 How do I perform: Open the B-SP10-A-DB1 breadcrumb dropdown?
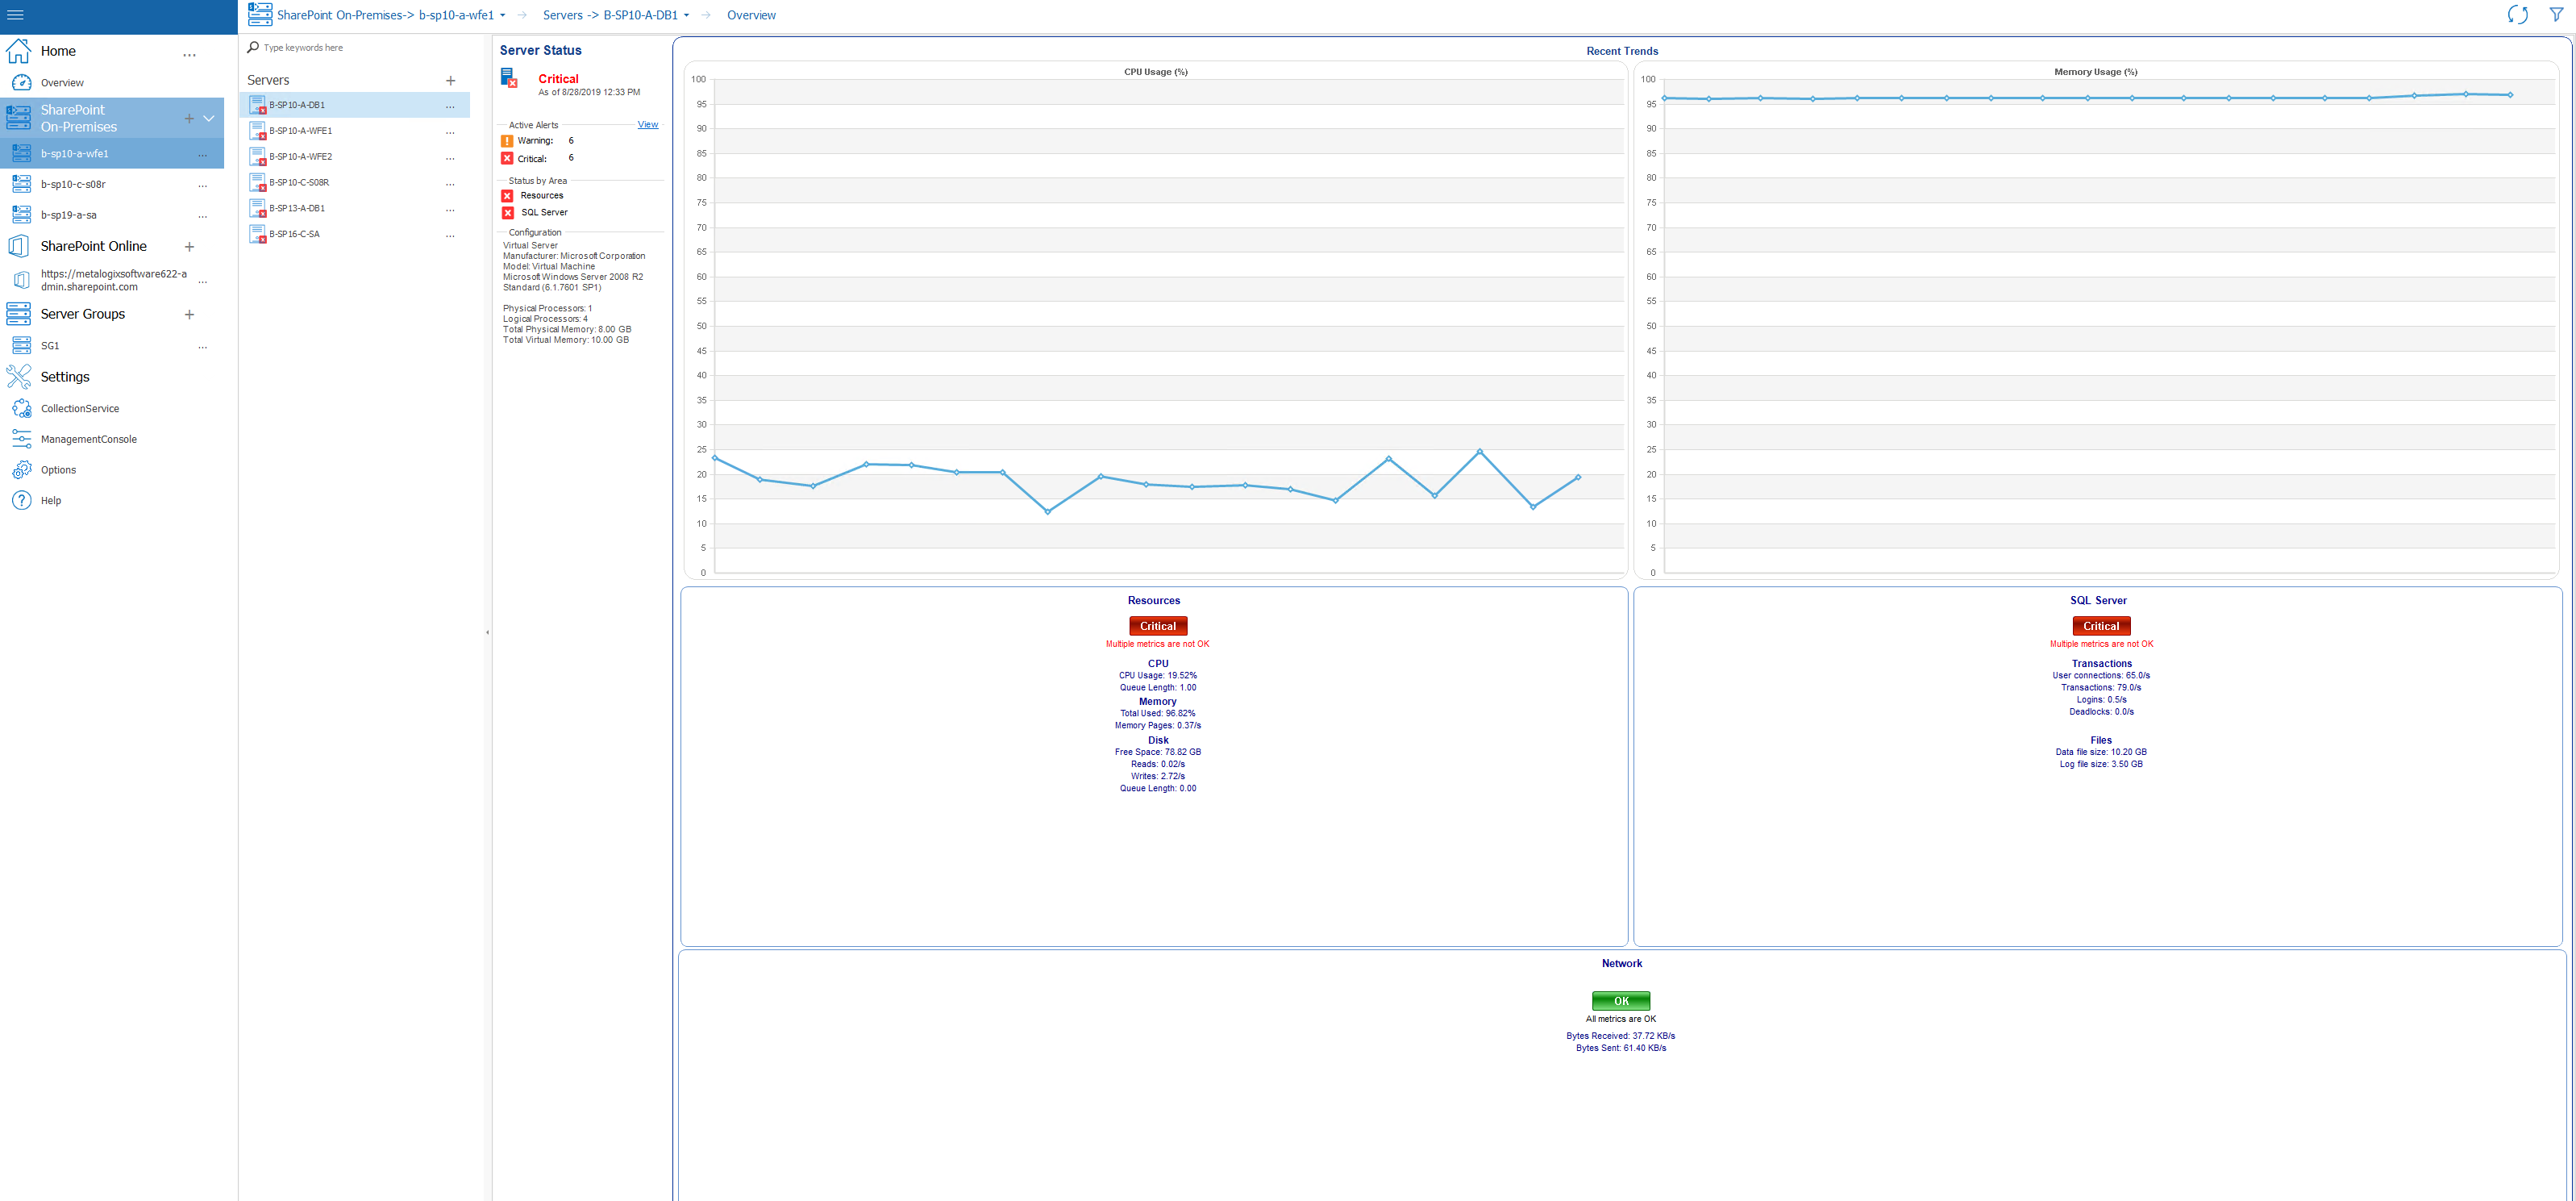(685, 15)
